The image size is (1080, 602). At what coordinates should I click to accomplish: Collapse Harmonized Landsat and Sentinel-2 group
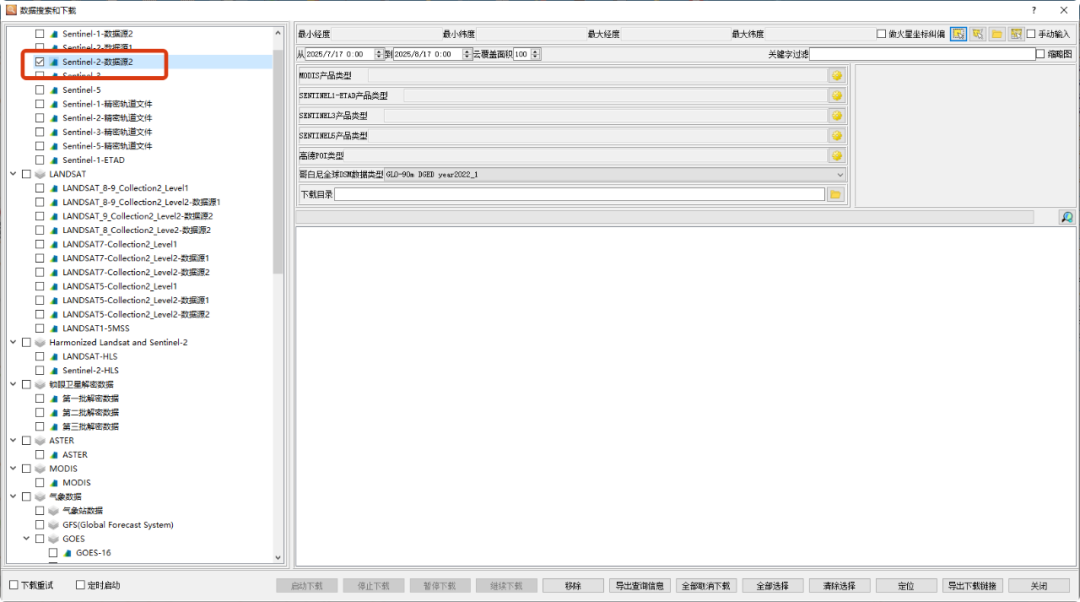coord(13,342)
